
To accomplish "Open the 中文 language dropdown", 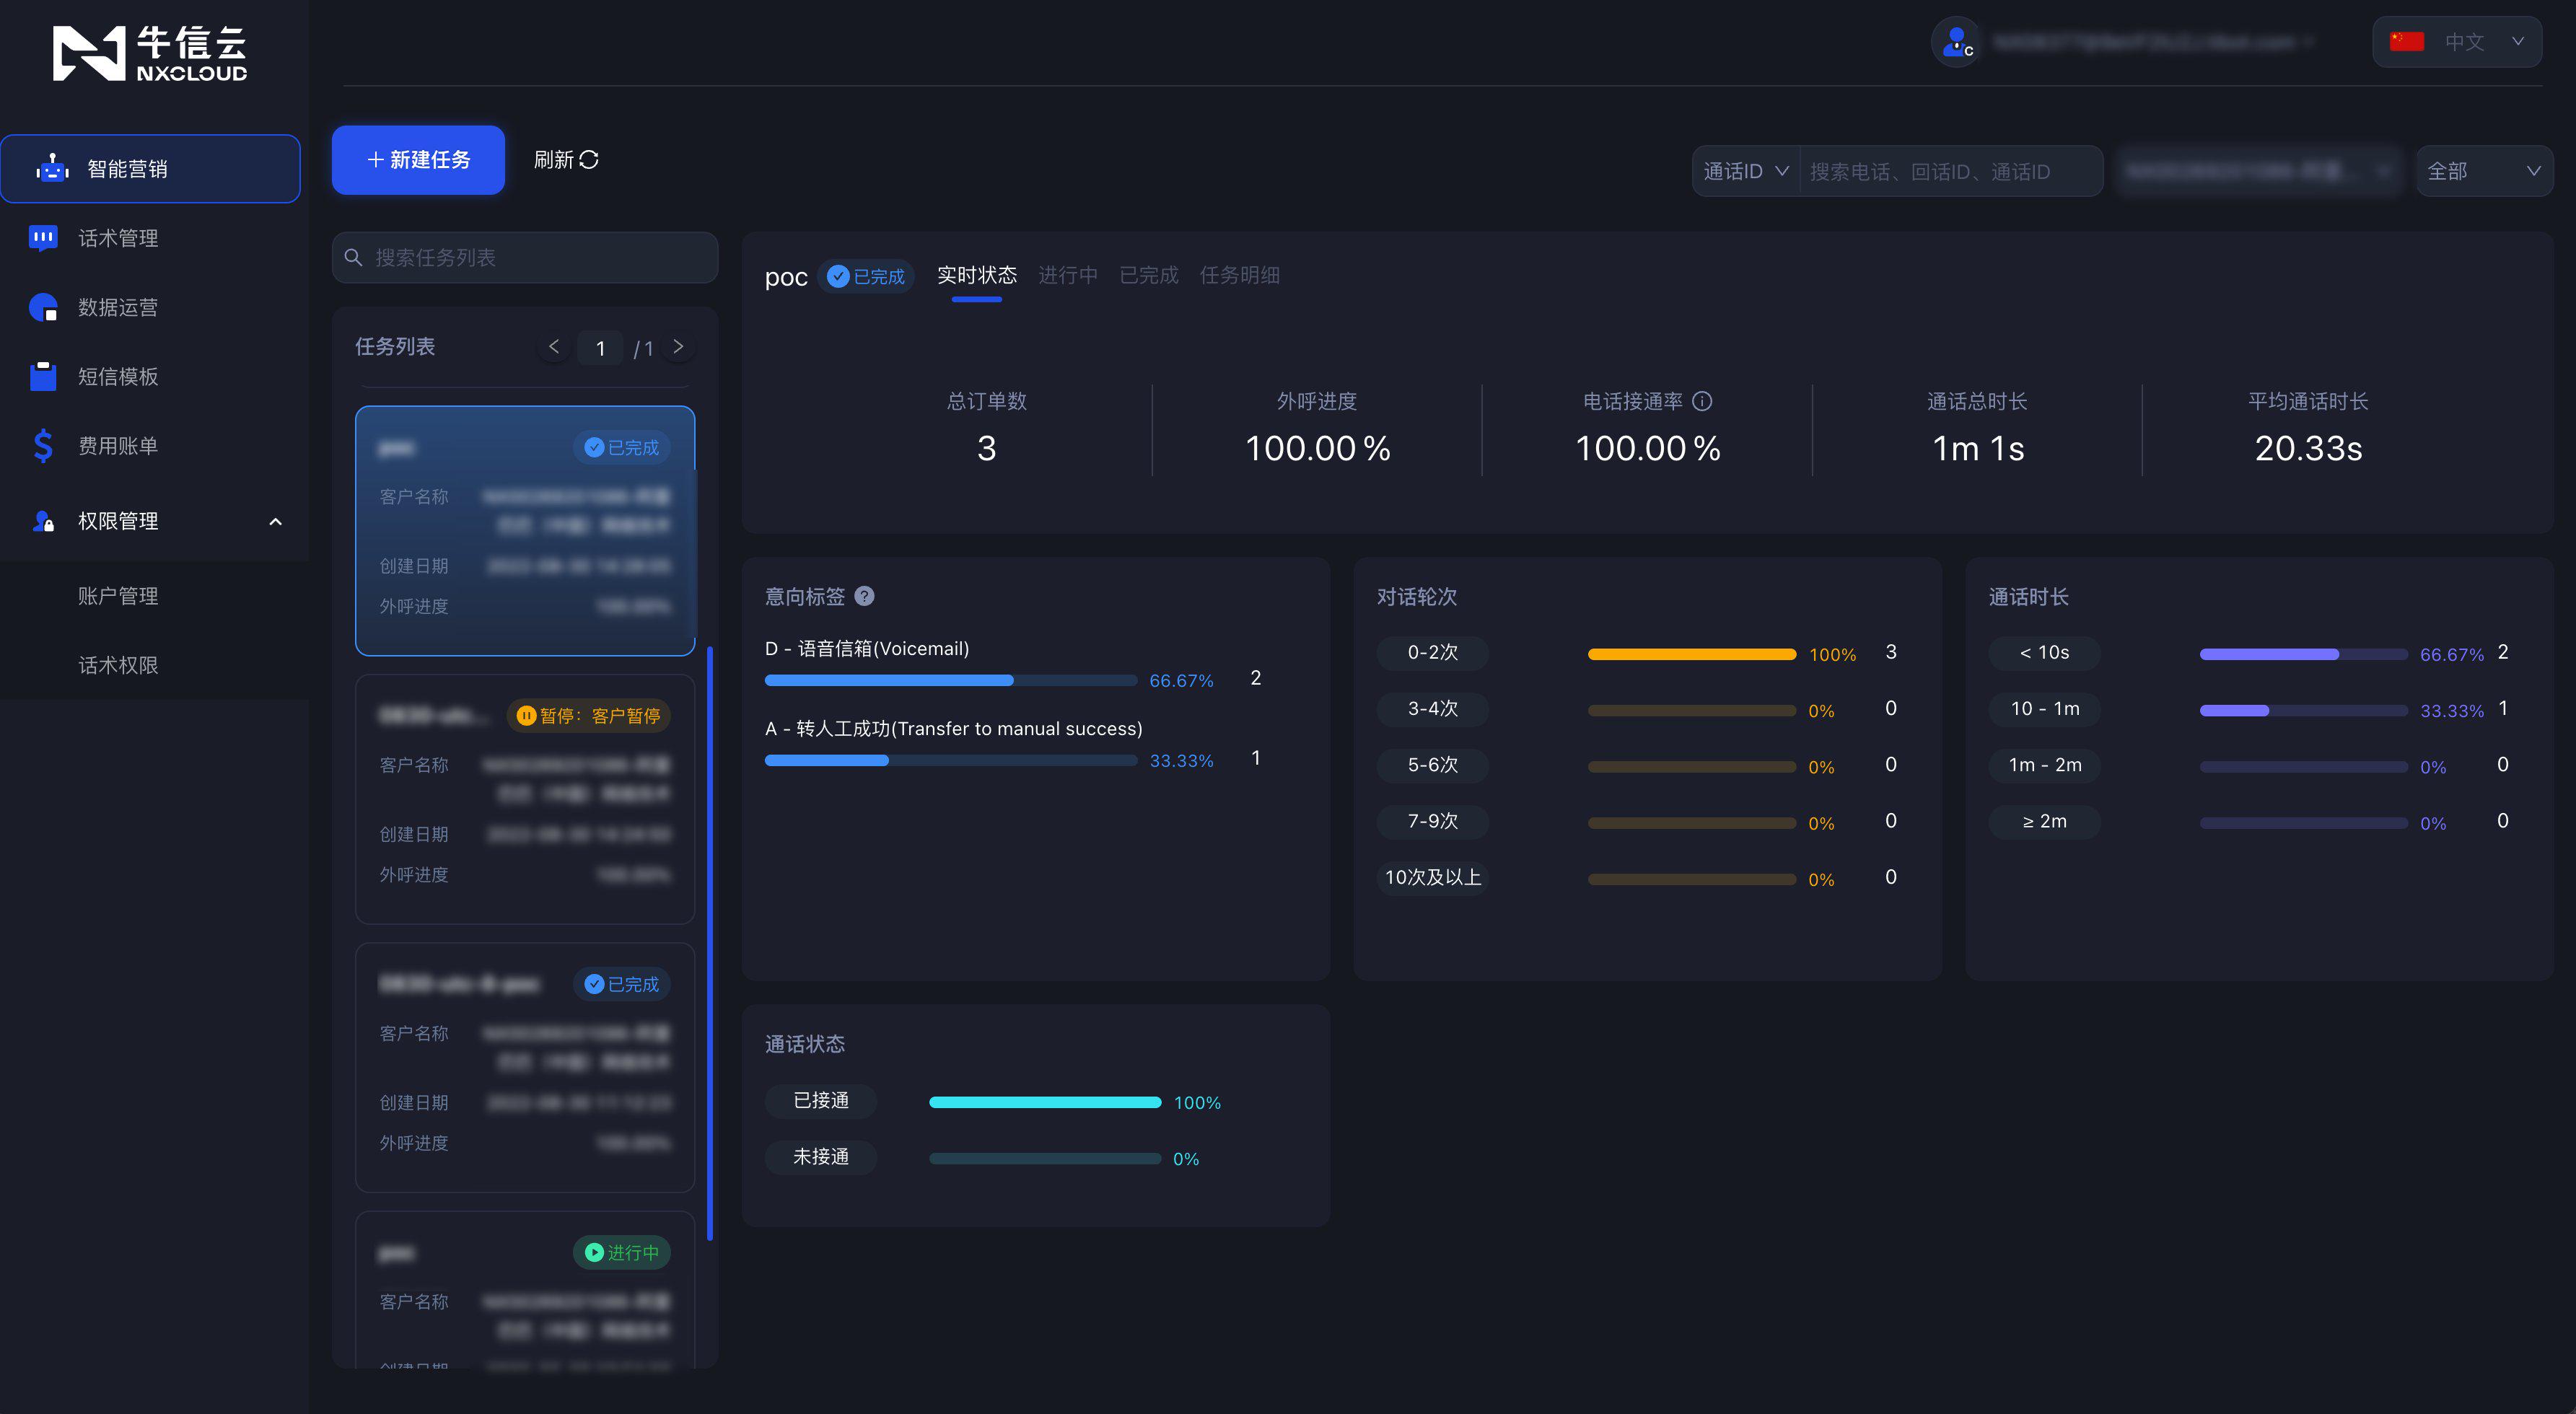I will 2456,42.
